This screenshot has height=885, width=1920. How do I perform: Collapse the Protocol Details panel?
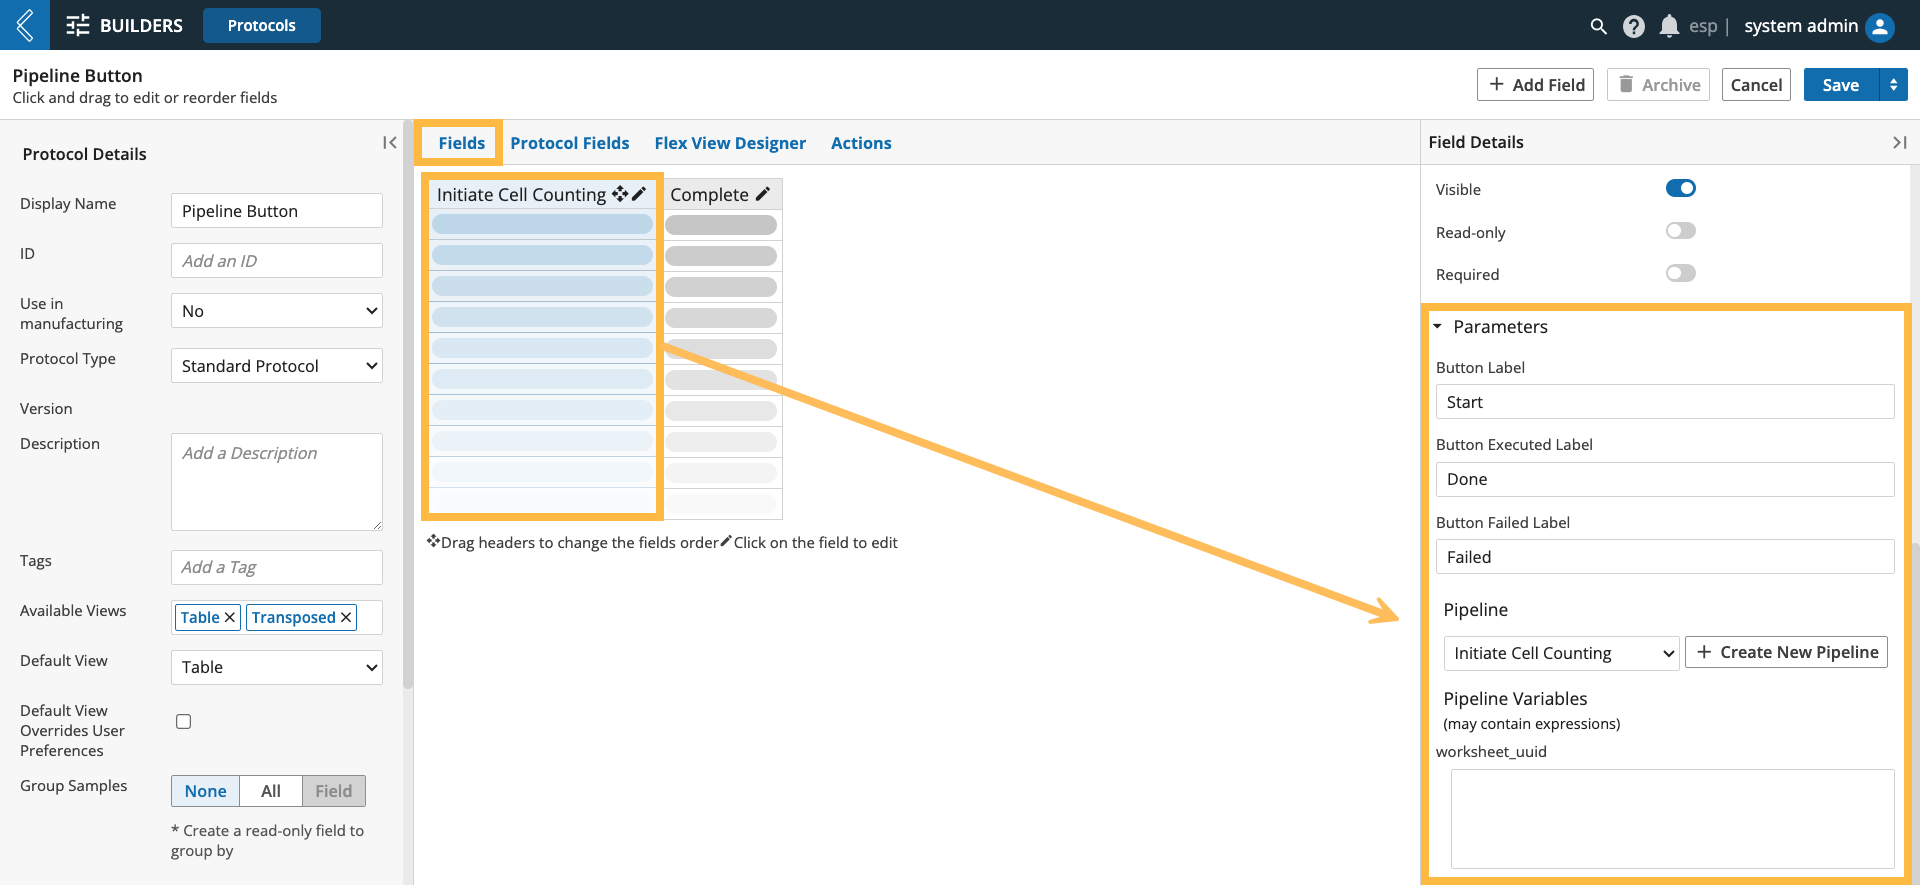pos(390,143)
